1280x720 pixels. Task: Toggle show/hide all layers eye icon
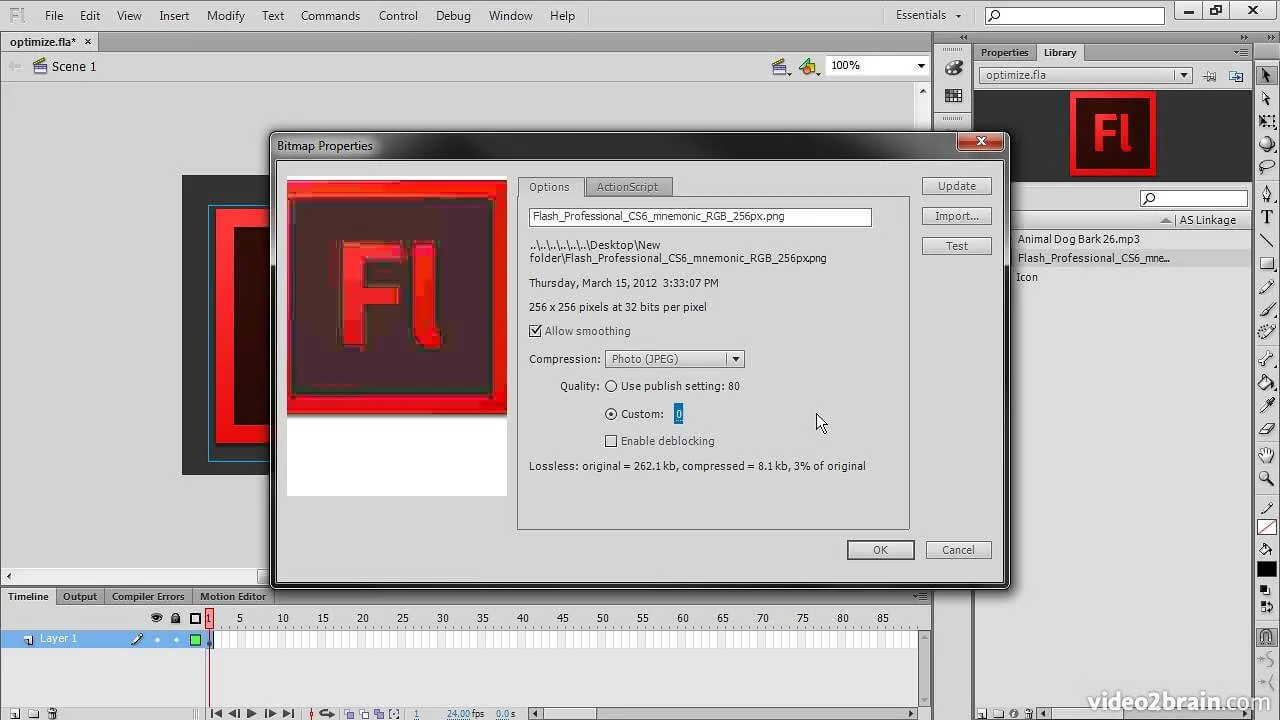pyautogui.click(x=157, y=618)
